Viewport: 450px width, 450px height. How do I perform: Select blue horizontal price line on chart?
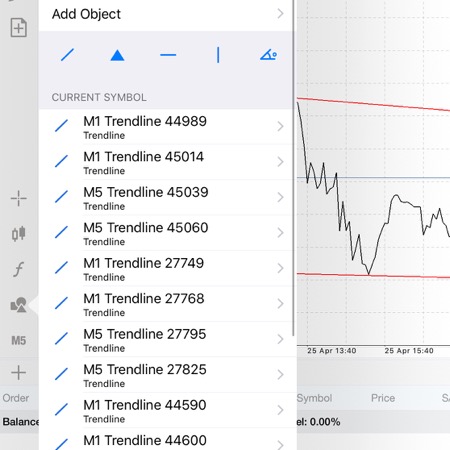click(373, 178)
